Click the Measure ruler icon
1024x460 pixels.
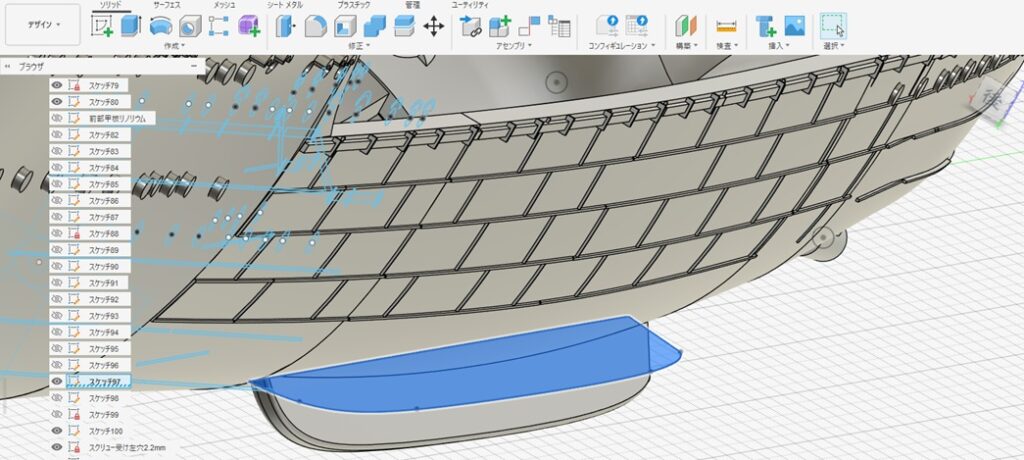coord(726,26)
